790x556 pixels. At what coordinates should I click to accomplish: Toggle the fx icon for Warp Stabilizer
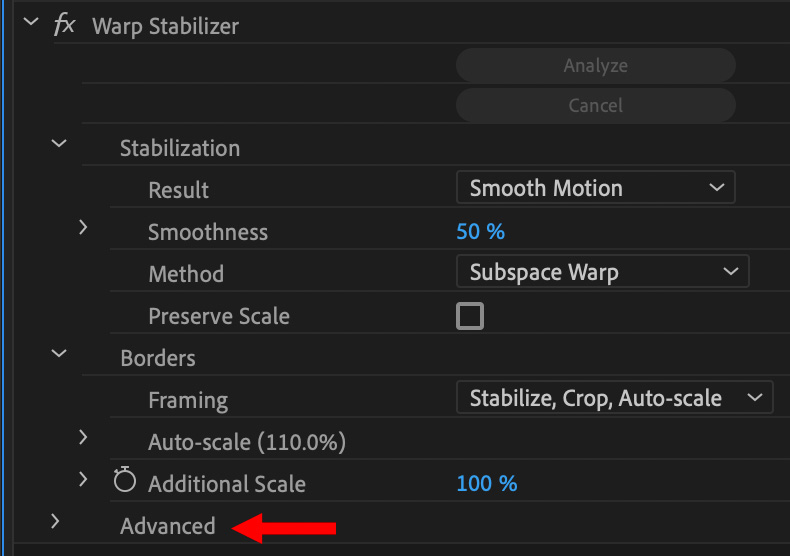[x=64, y=25]
